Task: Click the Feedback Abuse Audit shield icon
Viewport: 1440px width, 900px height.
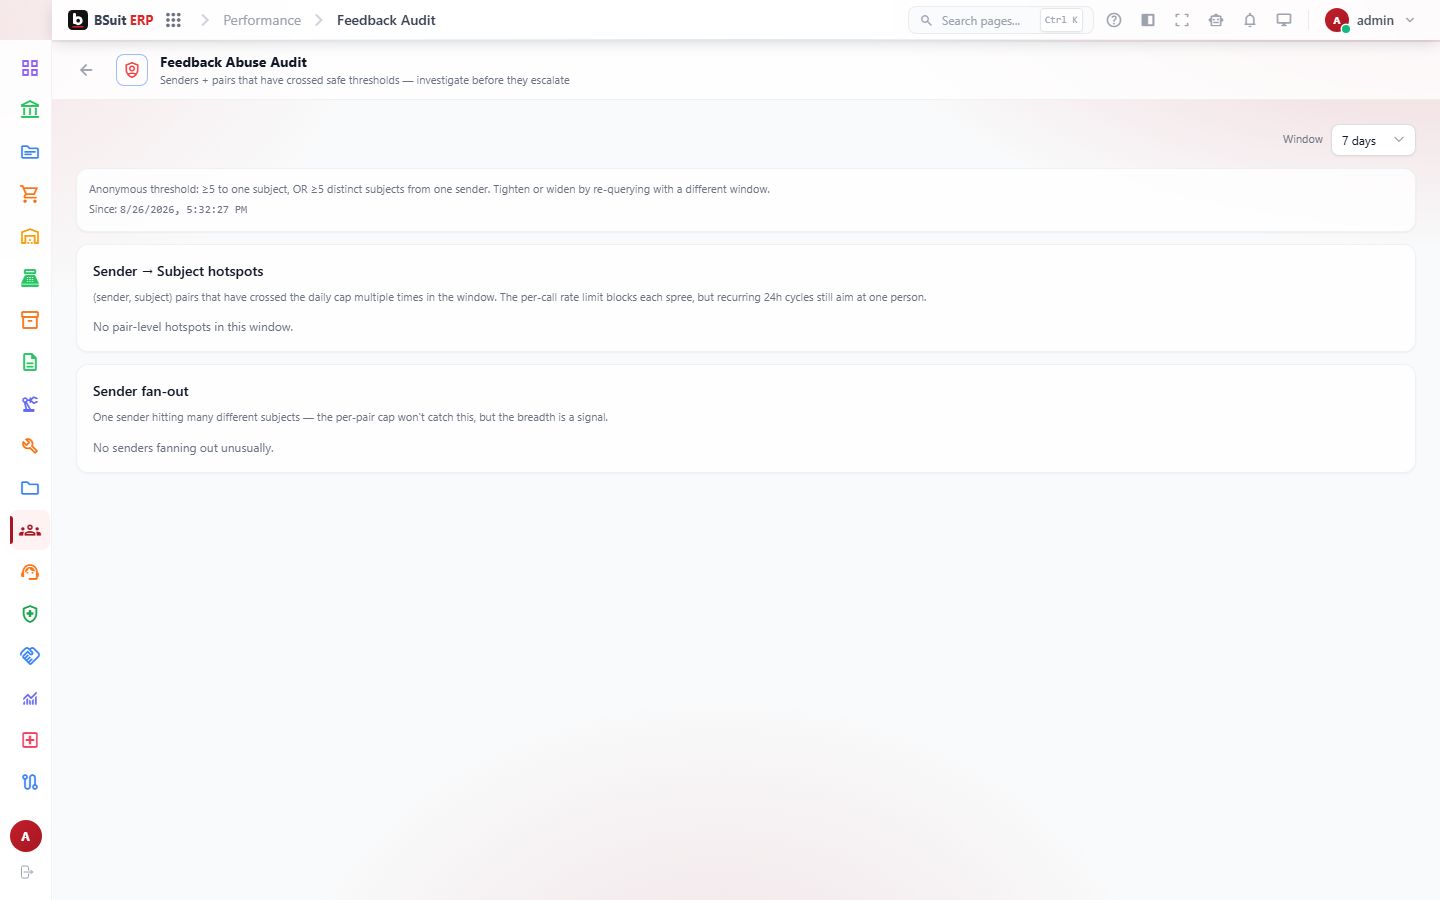Action: pyautogui.click(x=132, y=70)
